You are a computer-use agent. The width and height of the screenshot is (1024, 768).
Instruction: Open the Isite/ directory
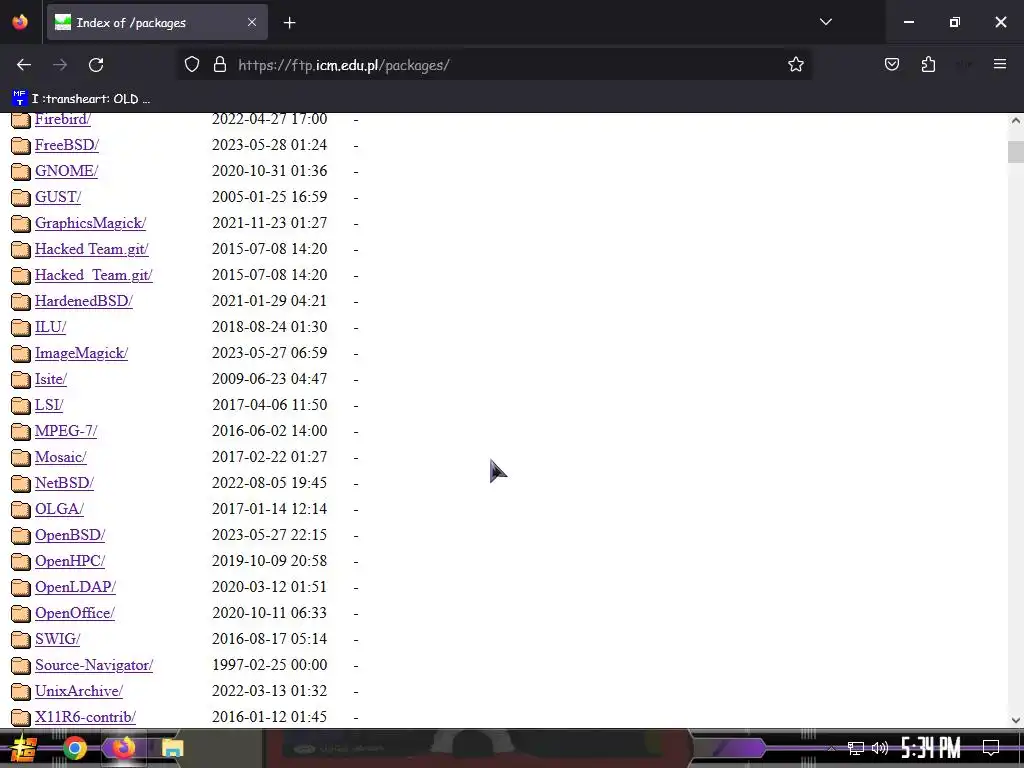(x=51, y=379)
